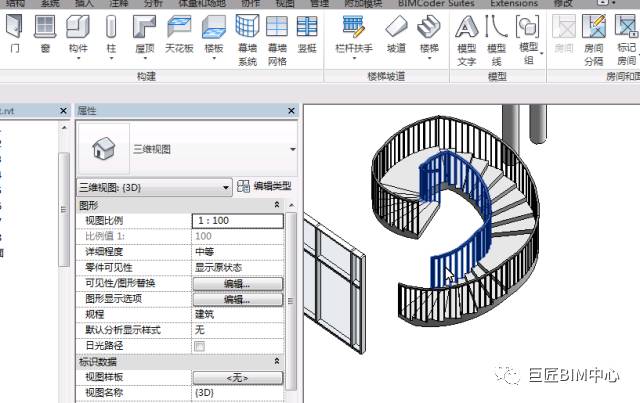This screenshot has width=640, height=403.
Task: Open the Component (构件) dropdown arrow
Action: [78, 58]
